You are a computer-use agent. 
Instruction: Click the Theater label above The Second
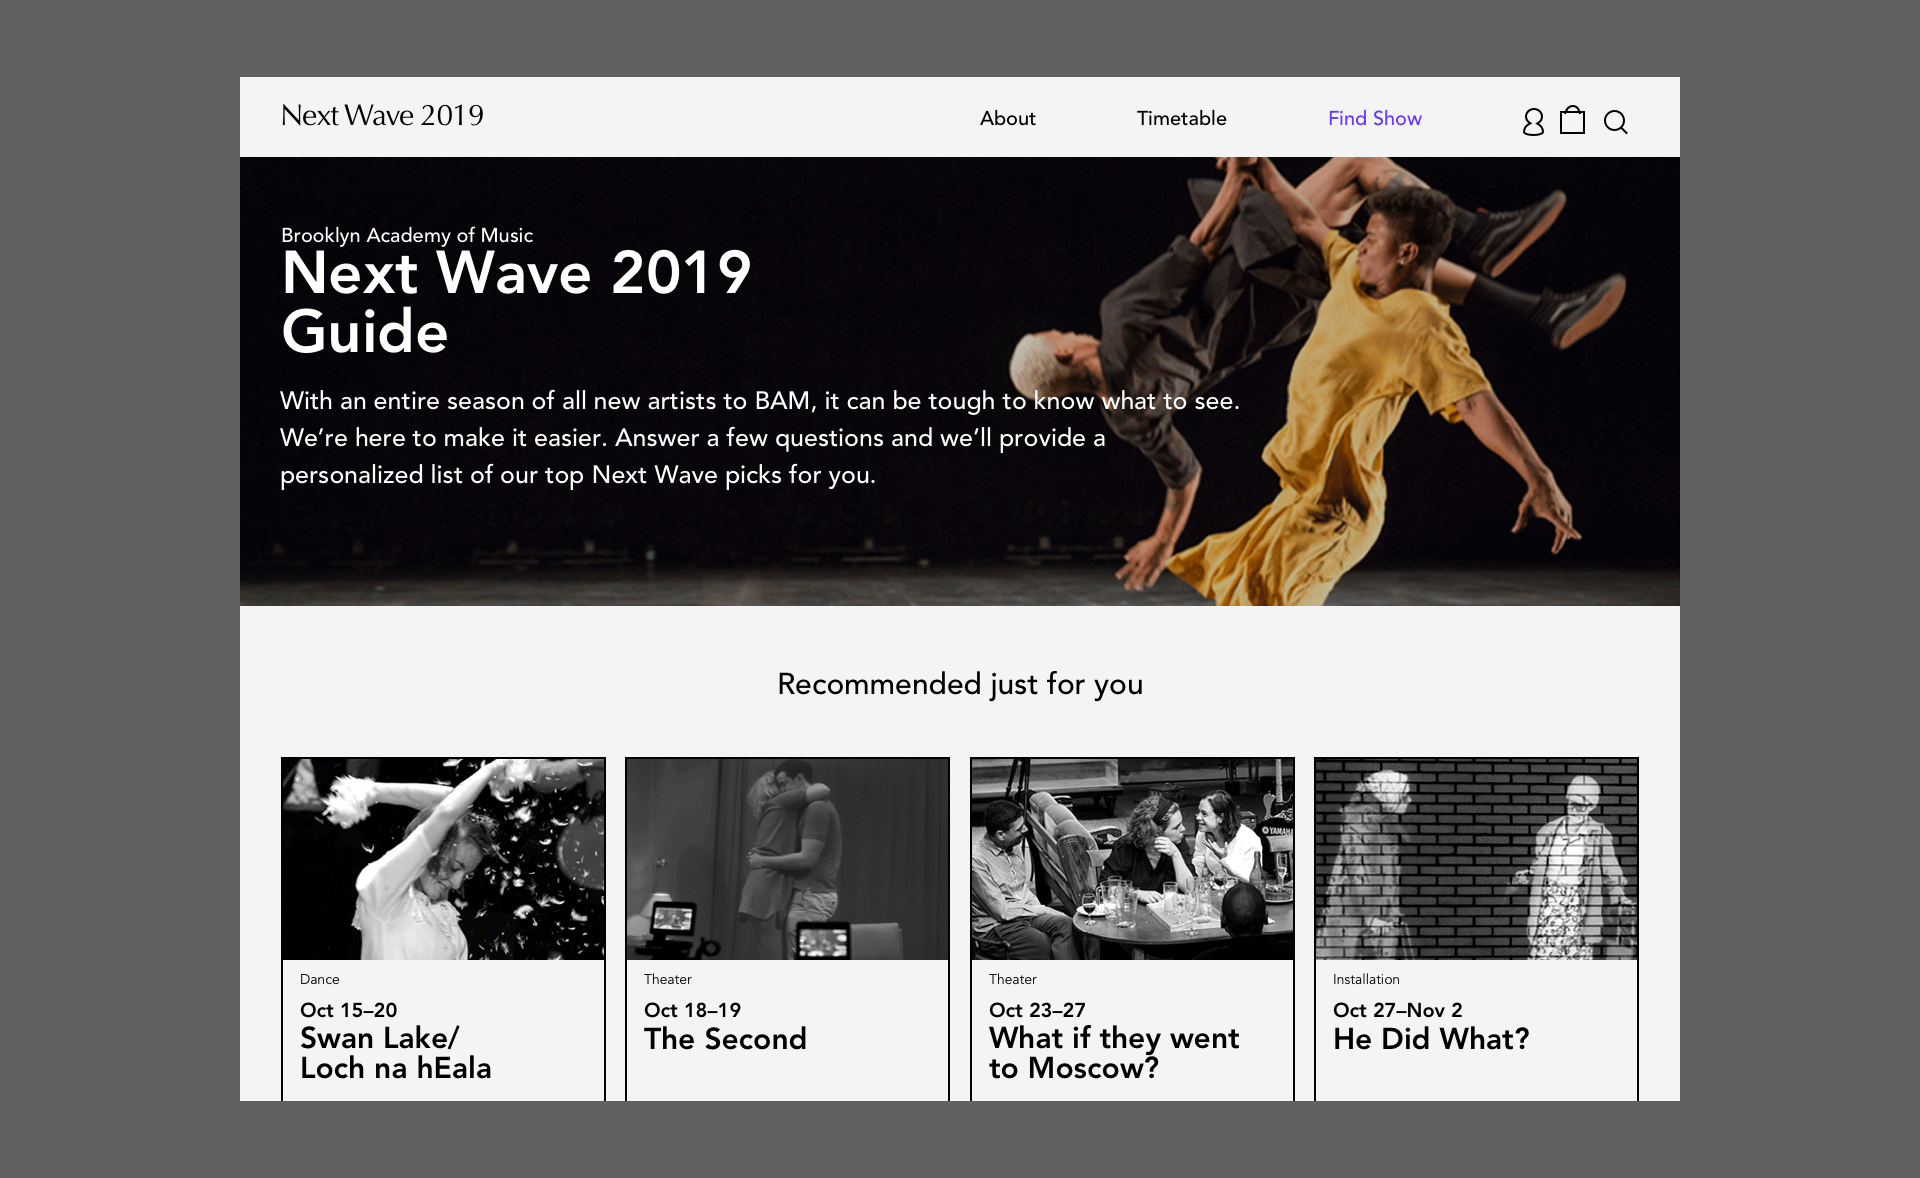tap(668, 979)
